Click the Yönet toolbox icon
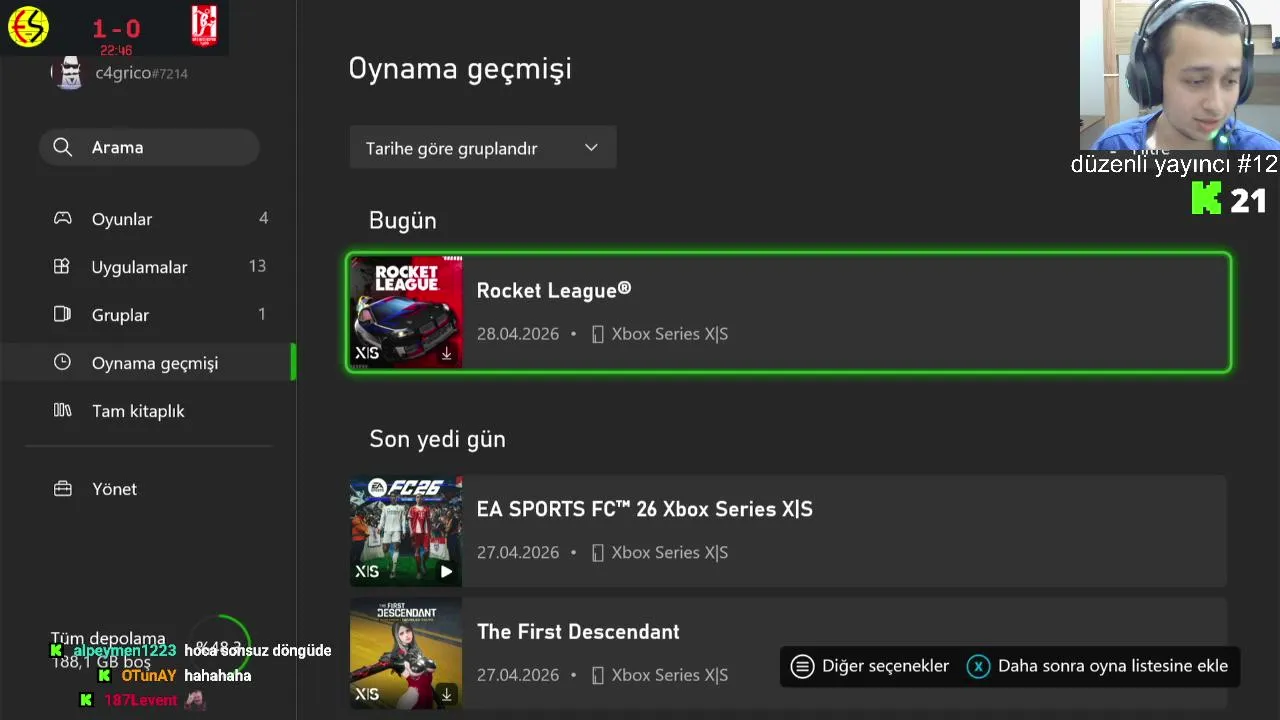1280x720 pixels. [x=62, y=489]
